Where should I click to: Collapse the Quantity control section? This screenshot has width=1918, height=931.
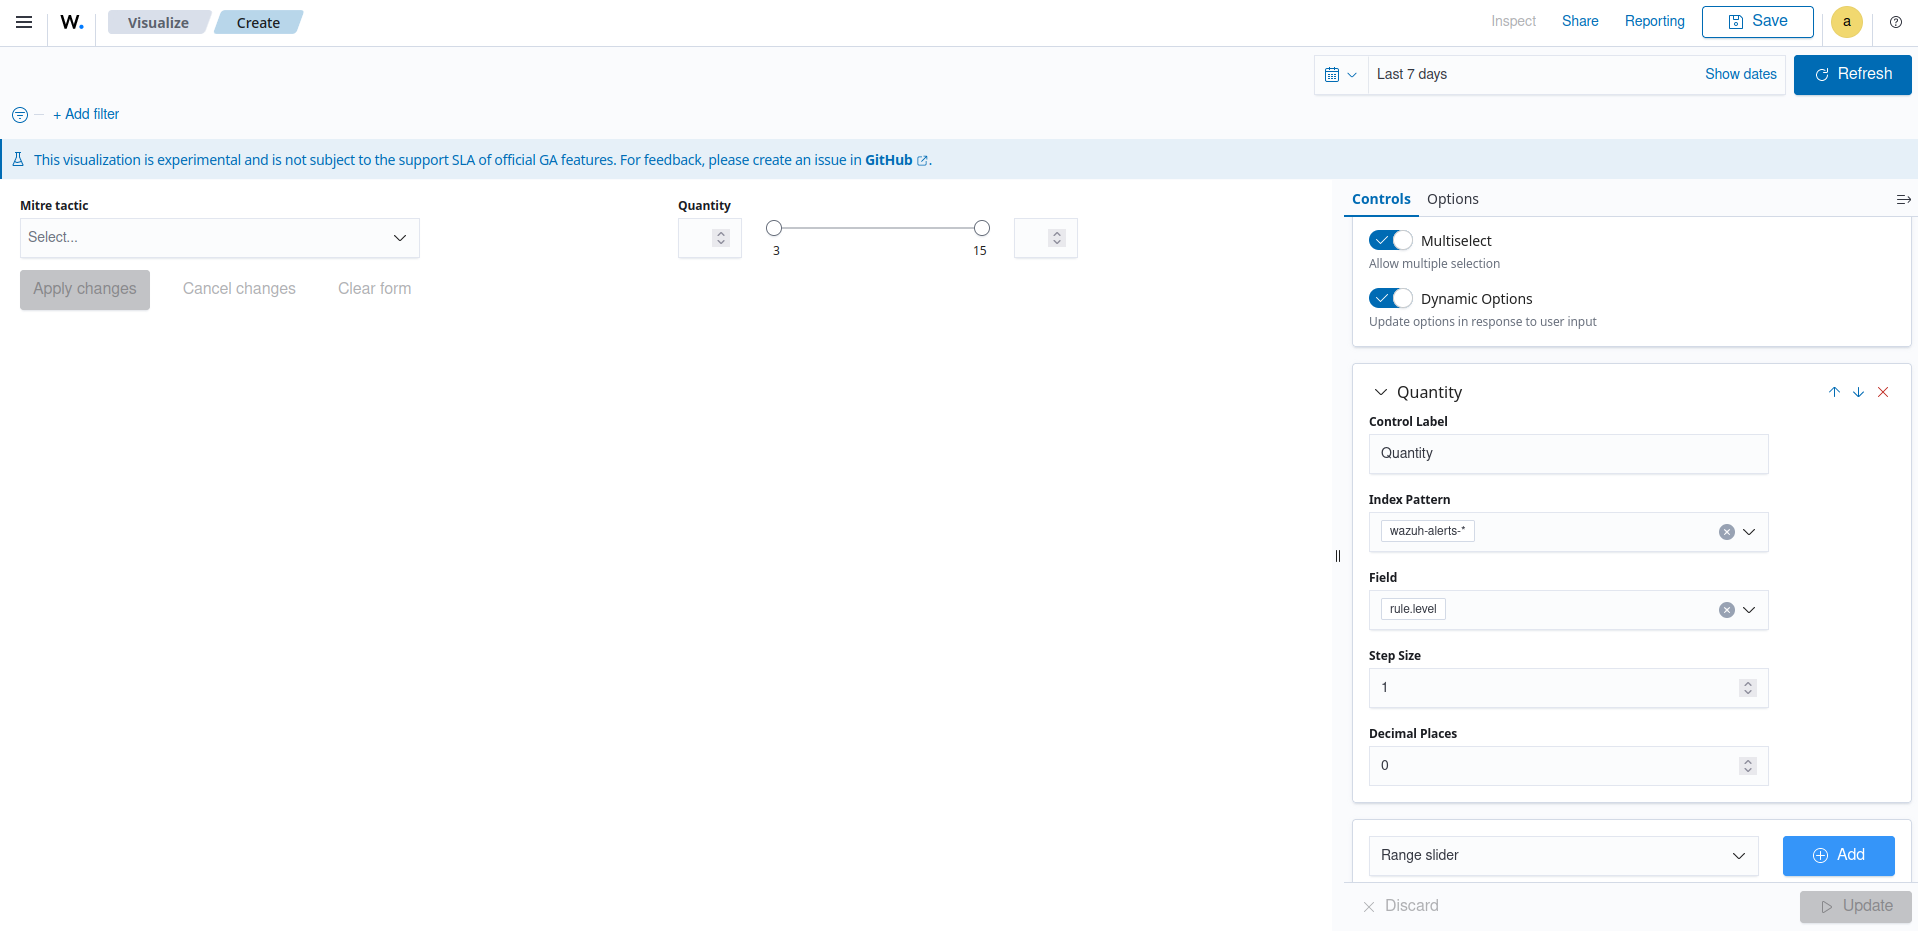(1381, 392)
